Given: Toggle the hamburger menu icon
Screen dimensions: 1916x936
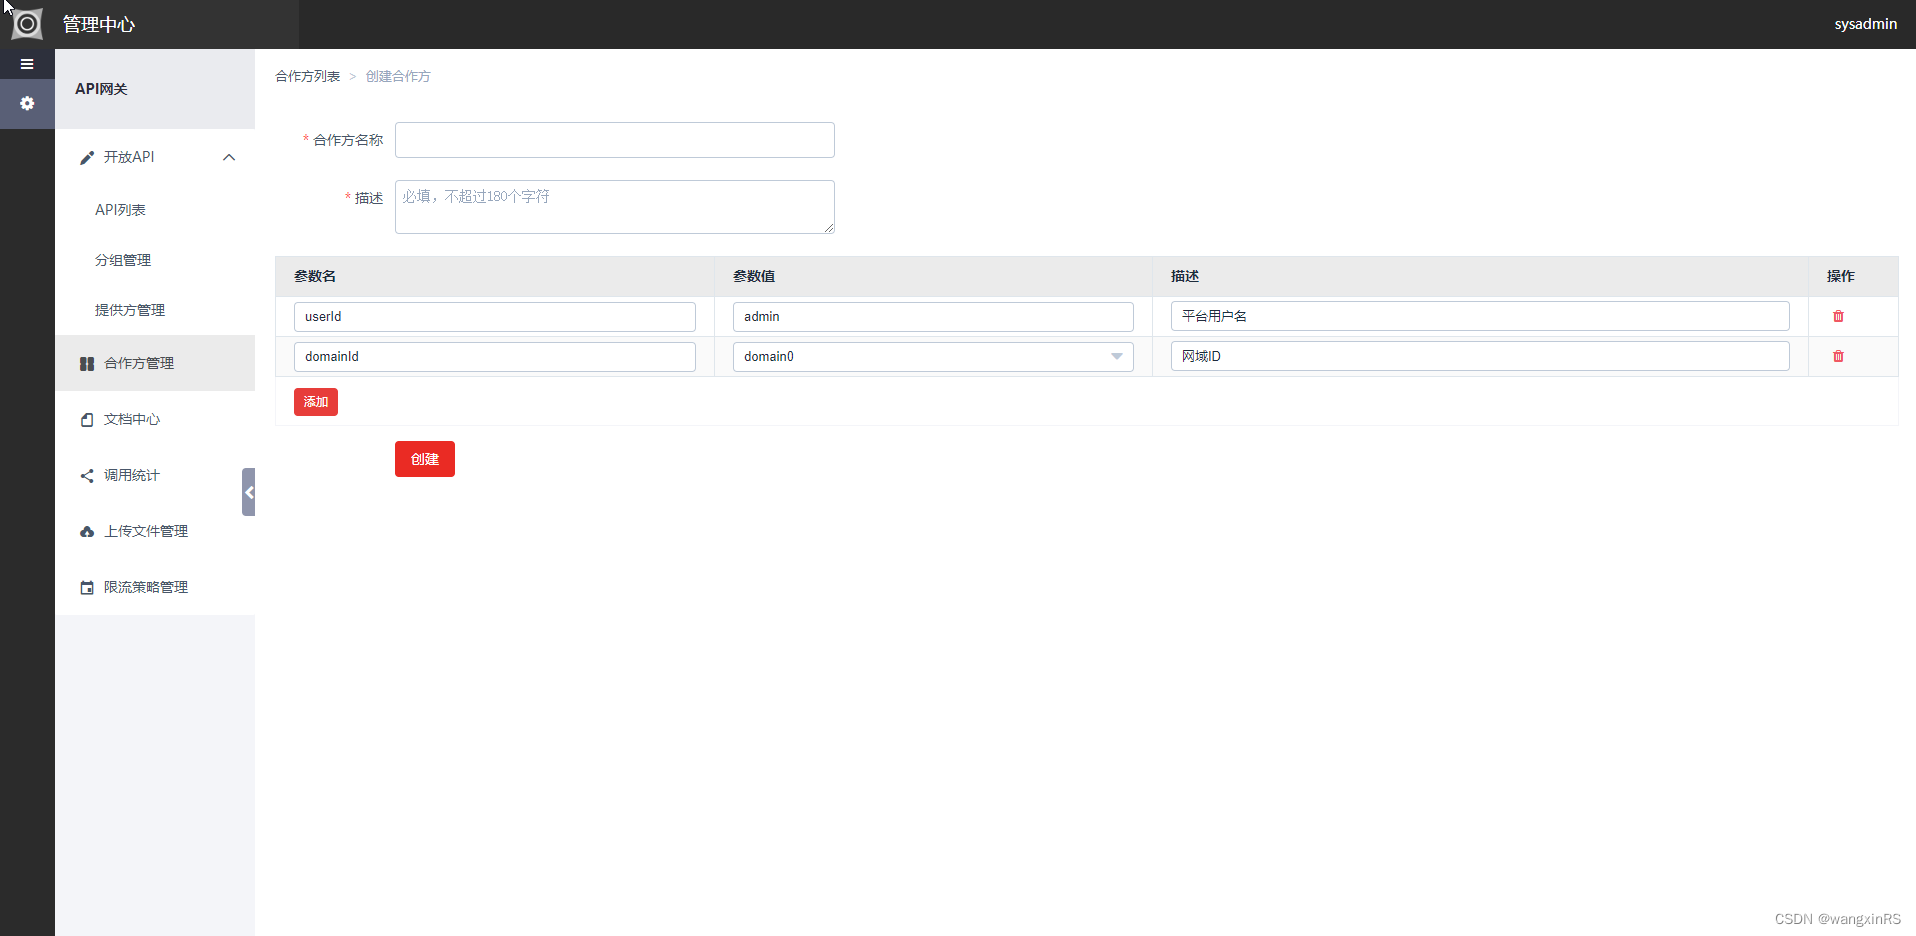Looking at the screenshot, I should click(x=27, y=64).
